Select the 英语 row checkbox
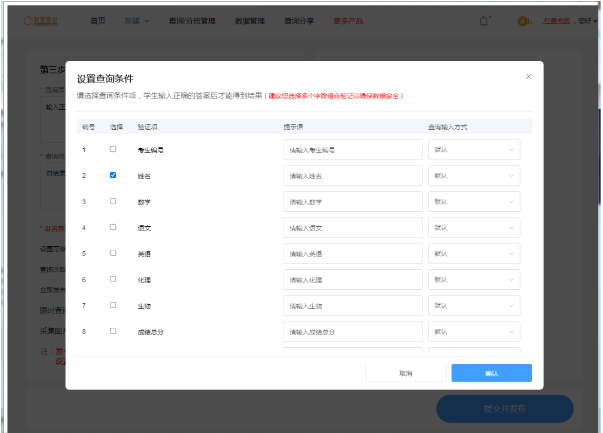Image resolution: width=603 pixels, height=433 pixels. click(x=112, y=253)
